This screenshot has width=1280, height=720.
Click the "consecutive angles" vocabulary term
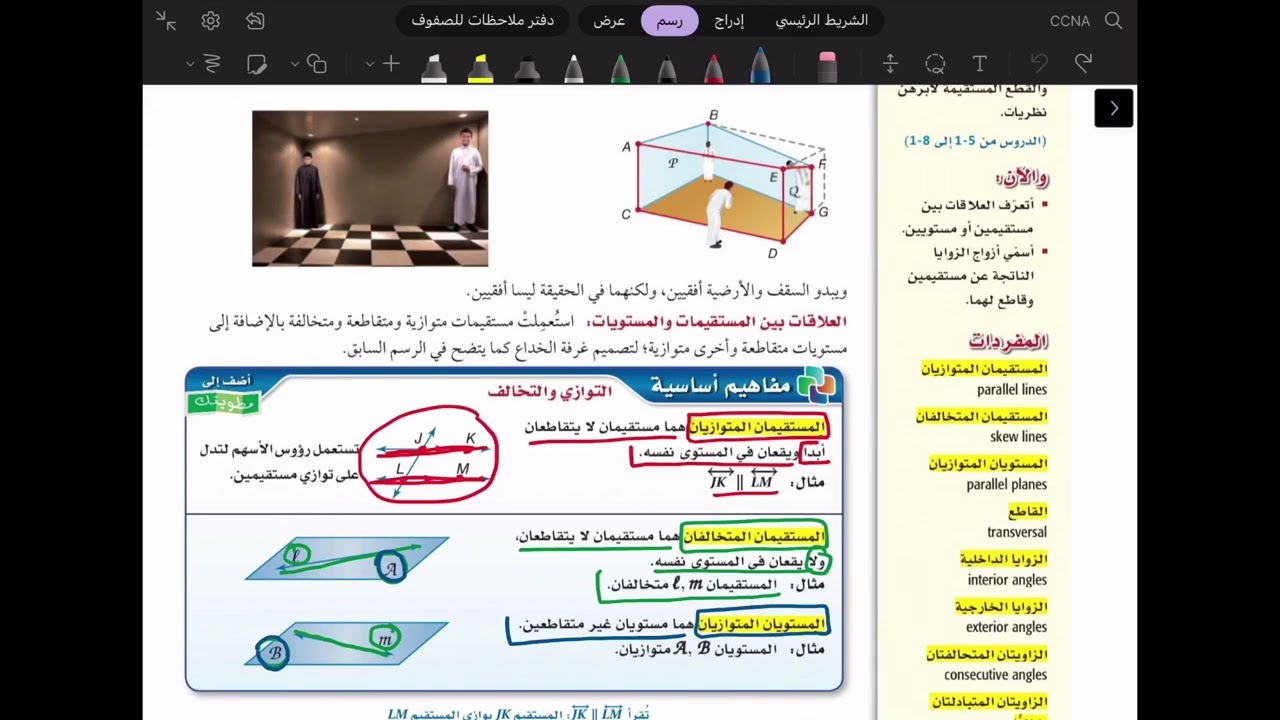pyautogui.click(x=996, y=675)
